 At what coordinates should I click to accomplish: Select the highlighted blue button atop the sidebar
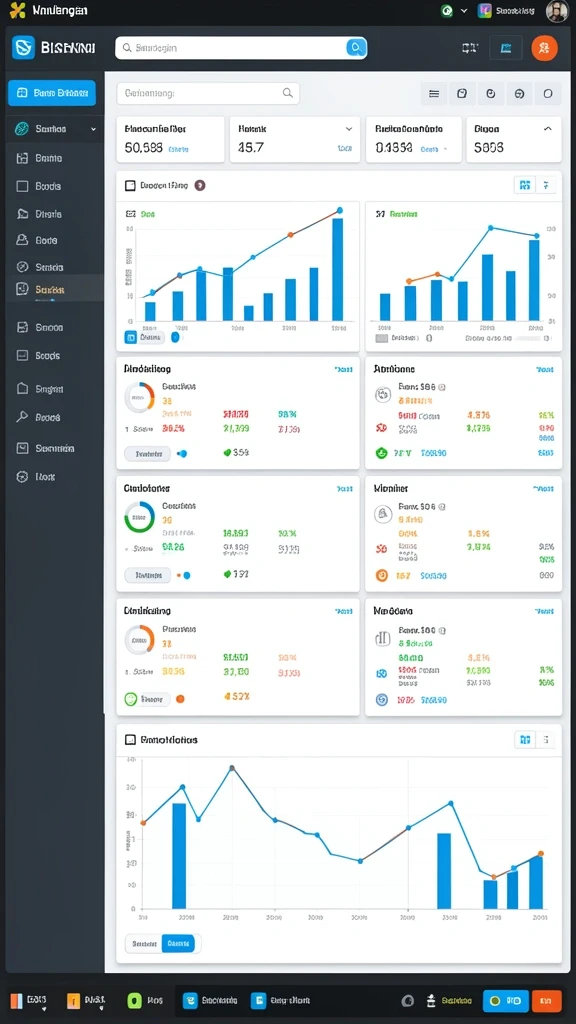click(52, 93)
